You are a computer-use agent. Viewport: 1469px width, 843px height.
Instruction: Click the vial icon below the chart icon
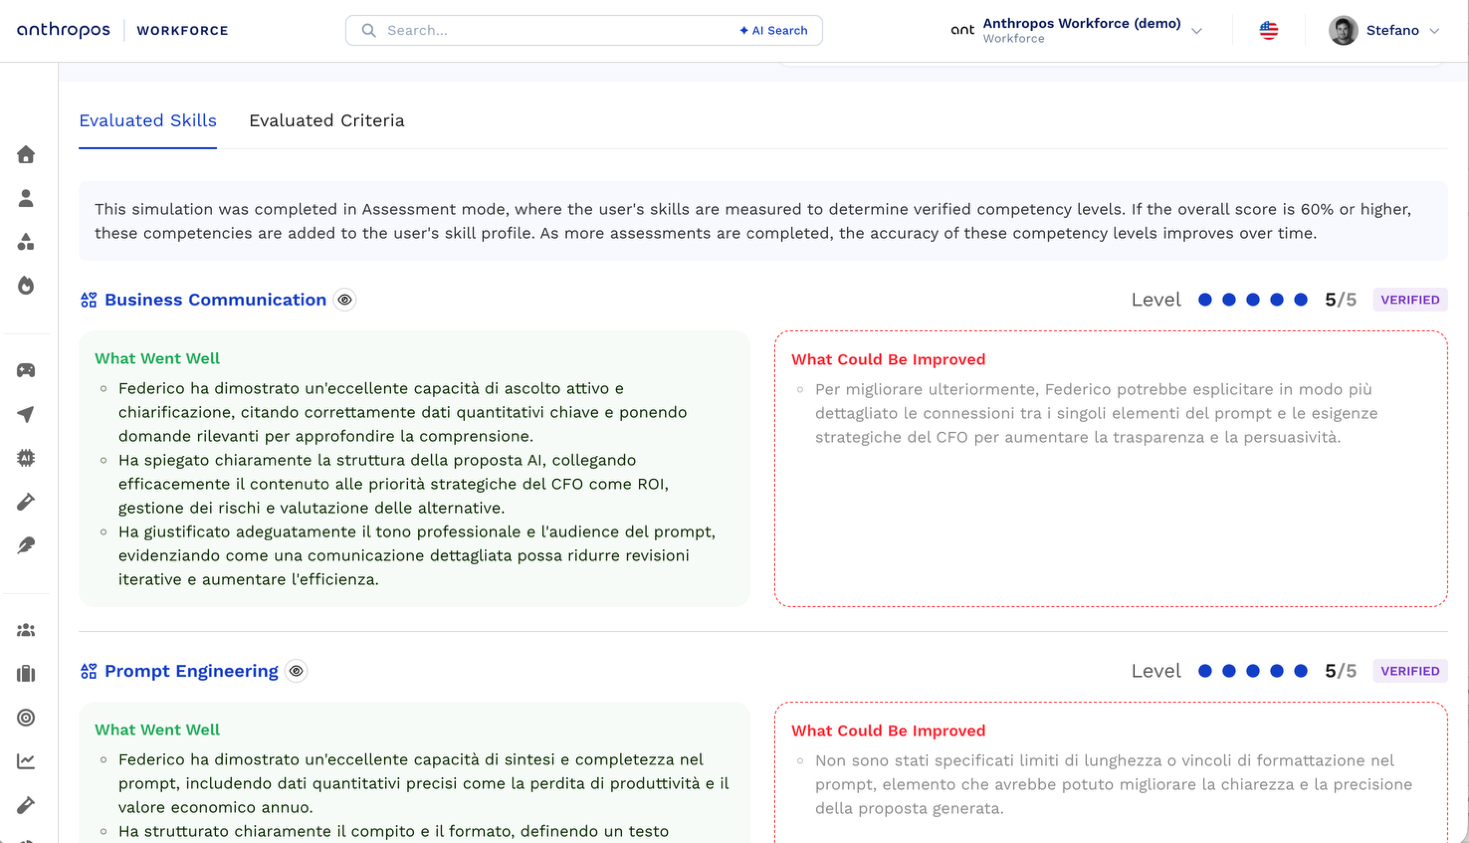(26, 805)
